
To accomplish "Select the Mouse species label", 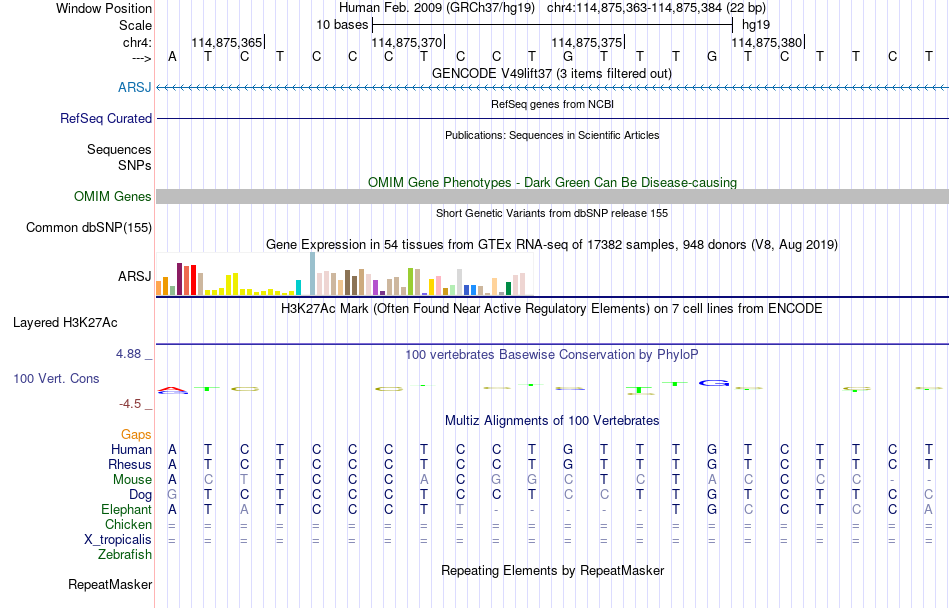I will [132, 480].
